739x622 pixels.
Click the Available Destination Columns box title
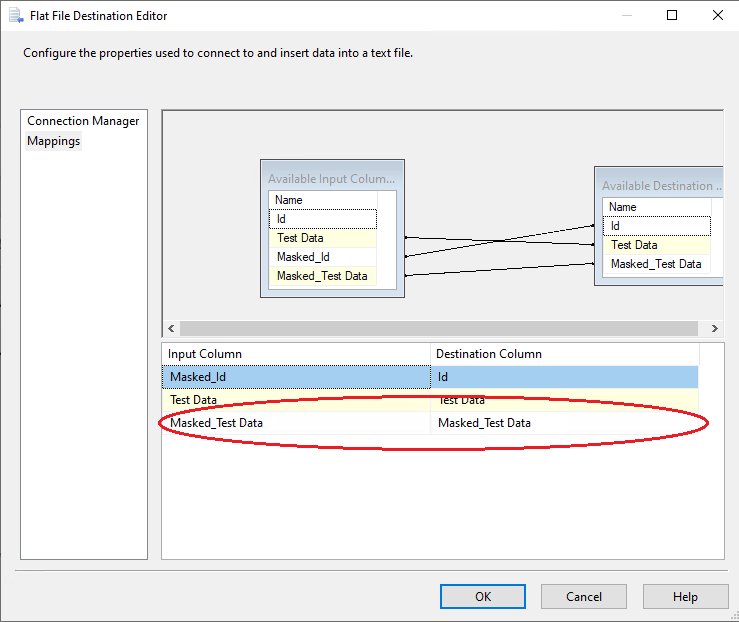click(662, 186)
